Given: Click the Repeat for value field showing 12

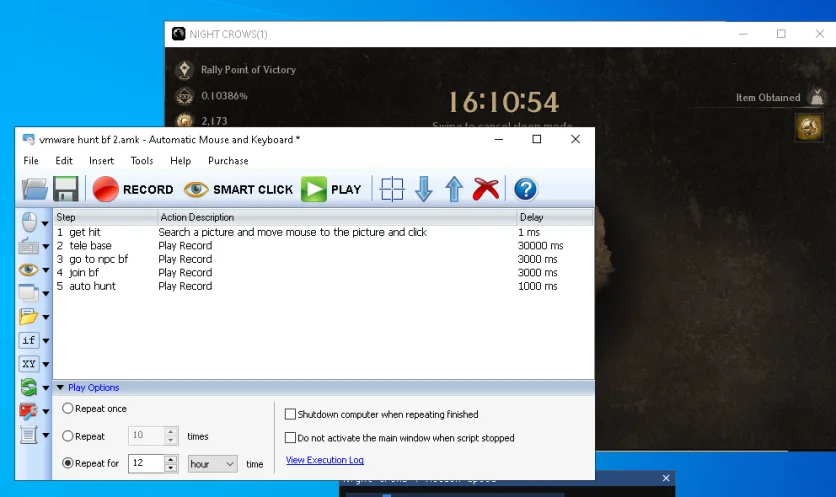Looking at the screenshot, I should 146,463.
